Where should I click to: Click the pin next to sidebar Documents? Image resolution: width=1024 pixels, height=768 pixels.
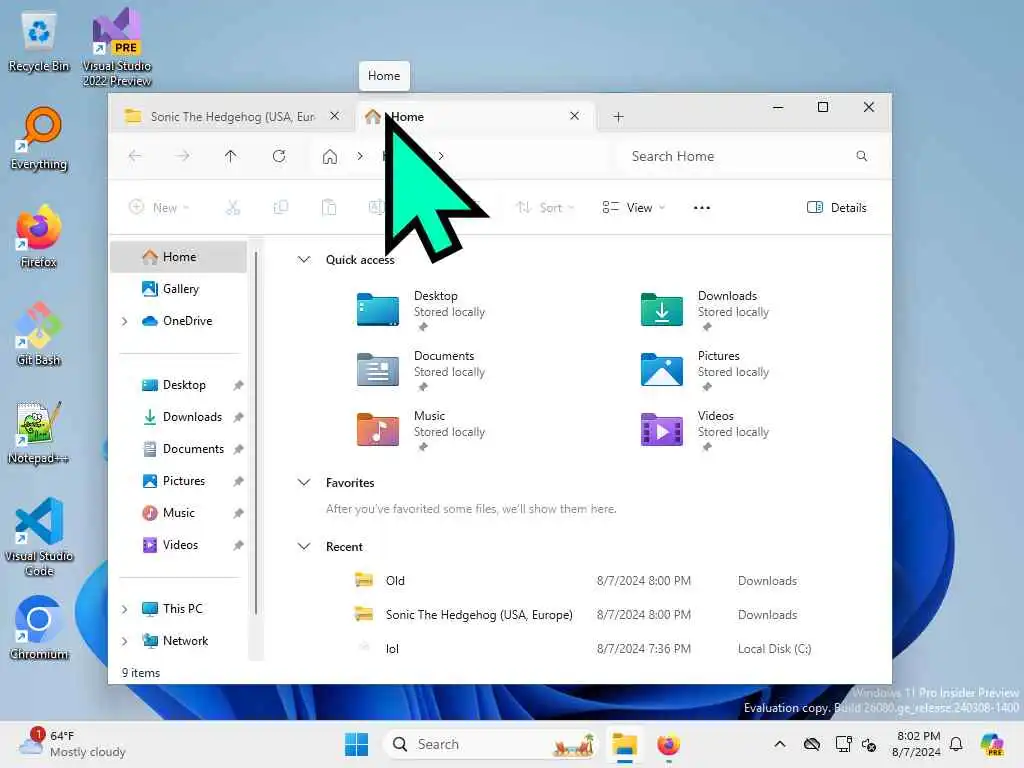tap(238, 449)
